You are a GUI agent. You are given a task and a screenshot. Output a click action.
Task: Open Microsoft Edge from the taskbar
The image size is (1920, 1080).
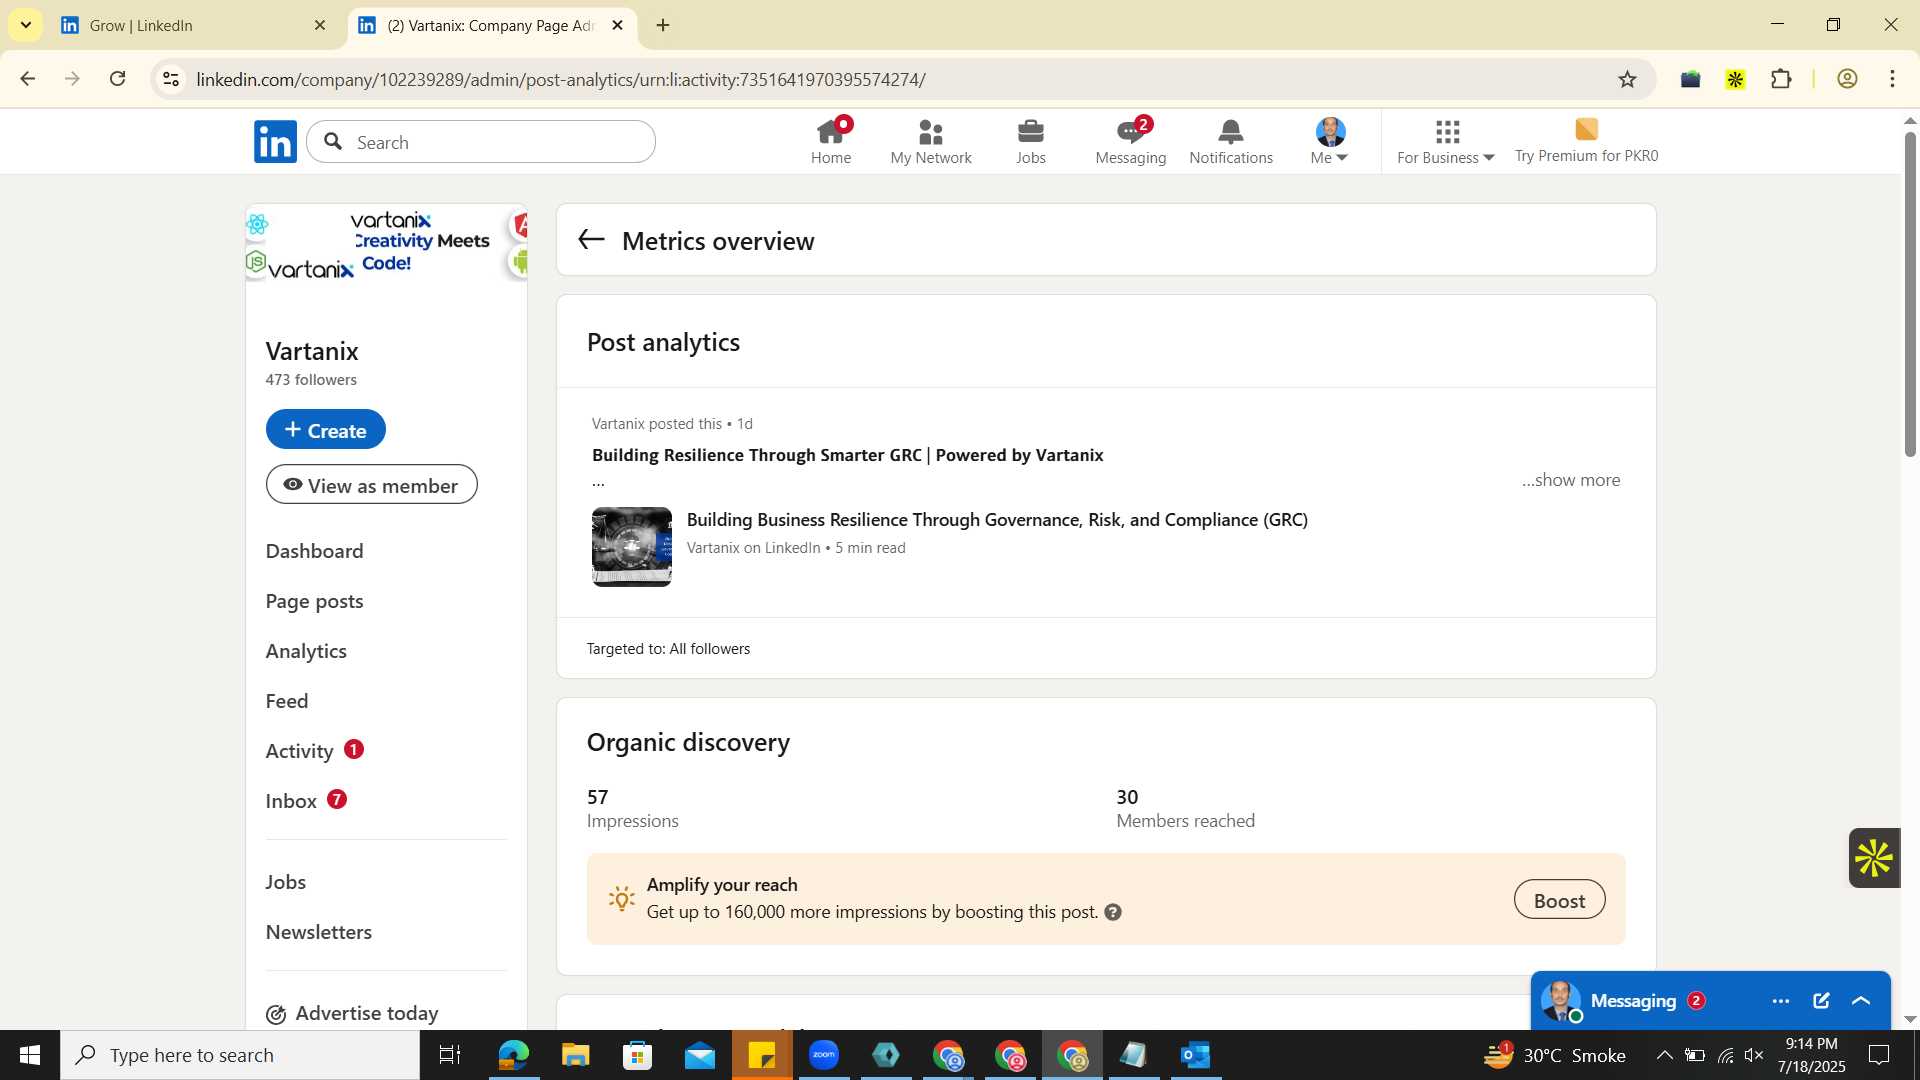513,1055
